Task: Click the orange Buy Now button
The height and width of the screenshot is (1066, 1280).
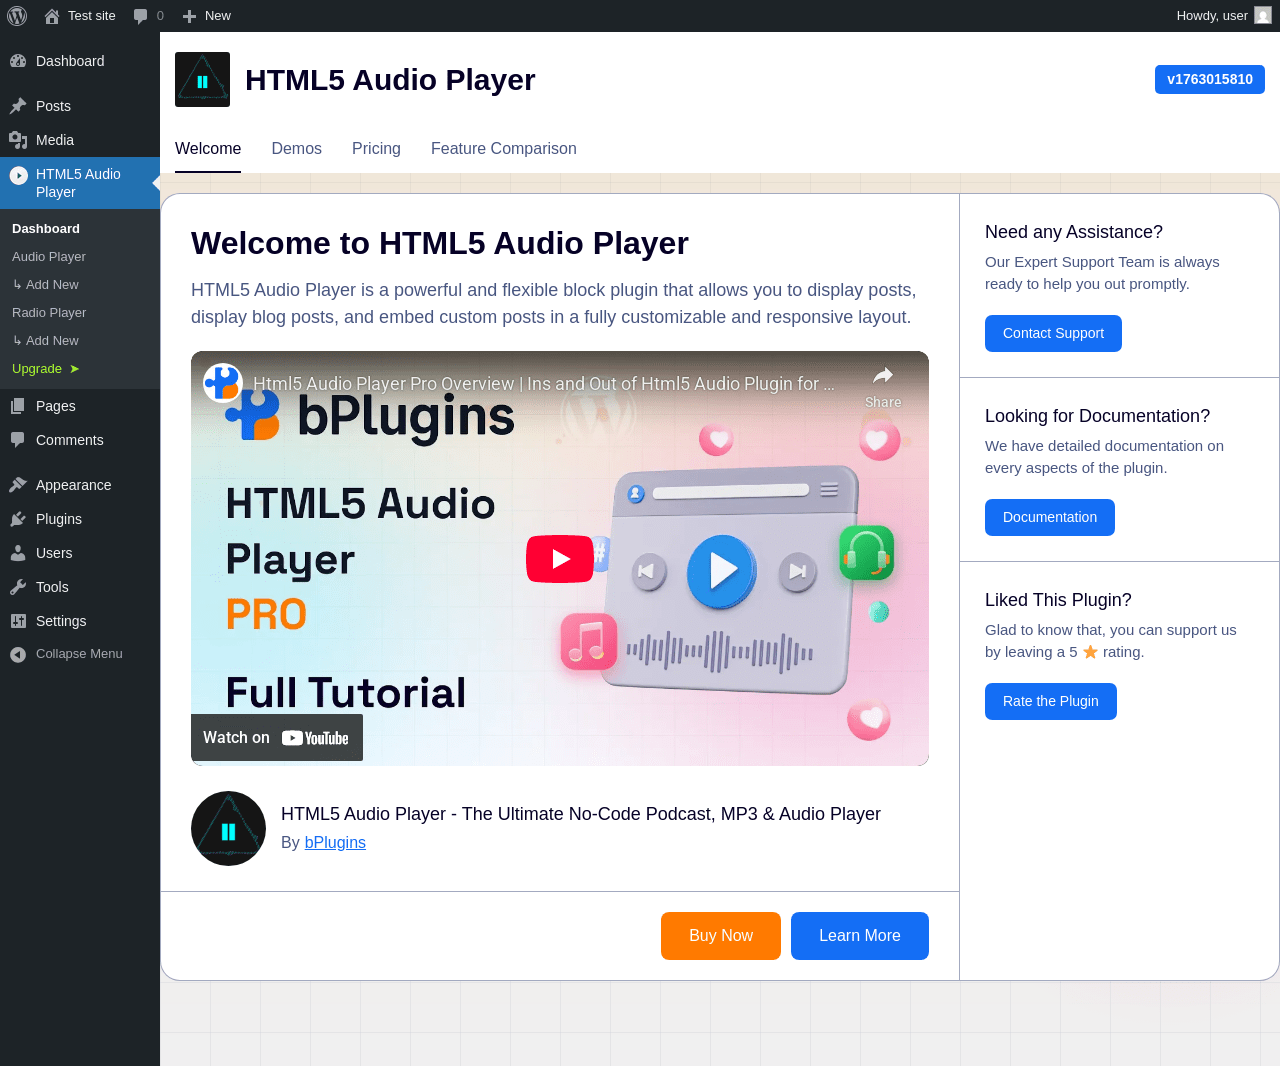Action: [721, 936]
